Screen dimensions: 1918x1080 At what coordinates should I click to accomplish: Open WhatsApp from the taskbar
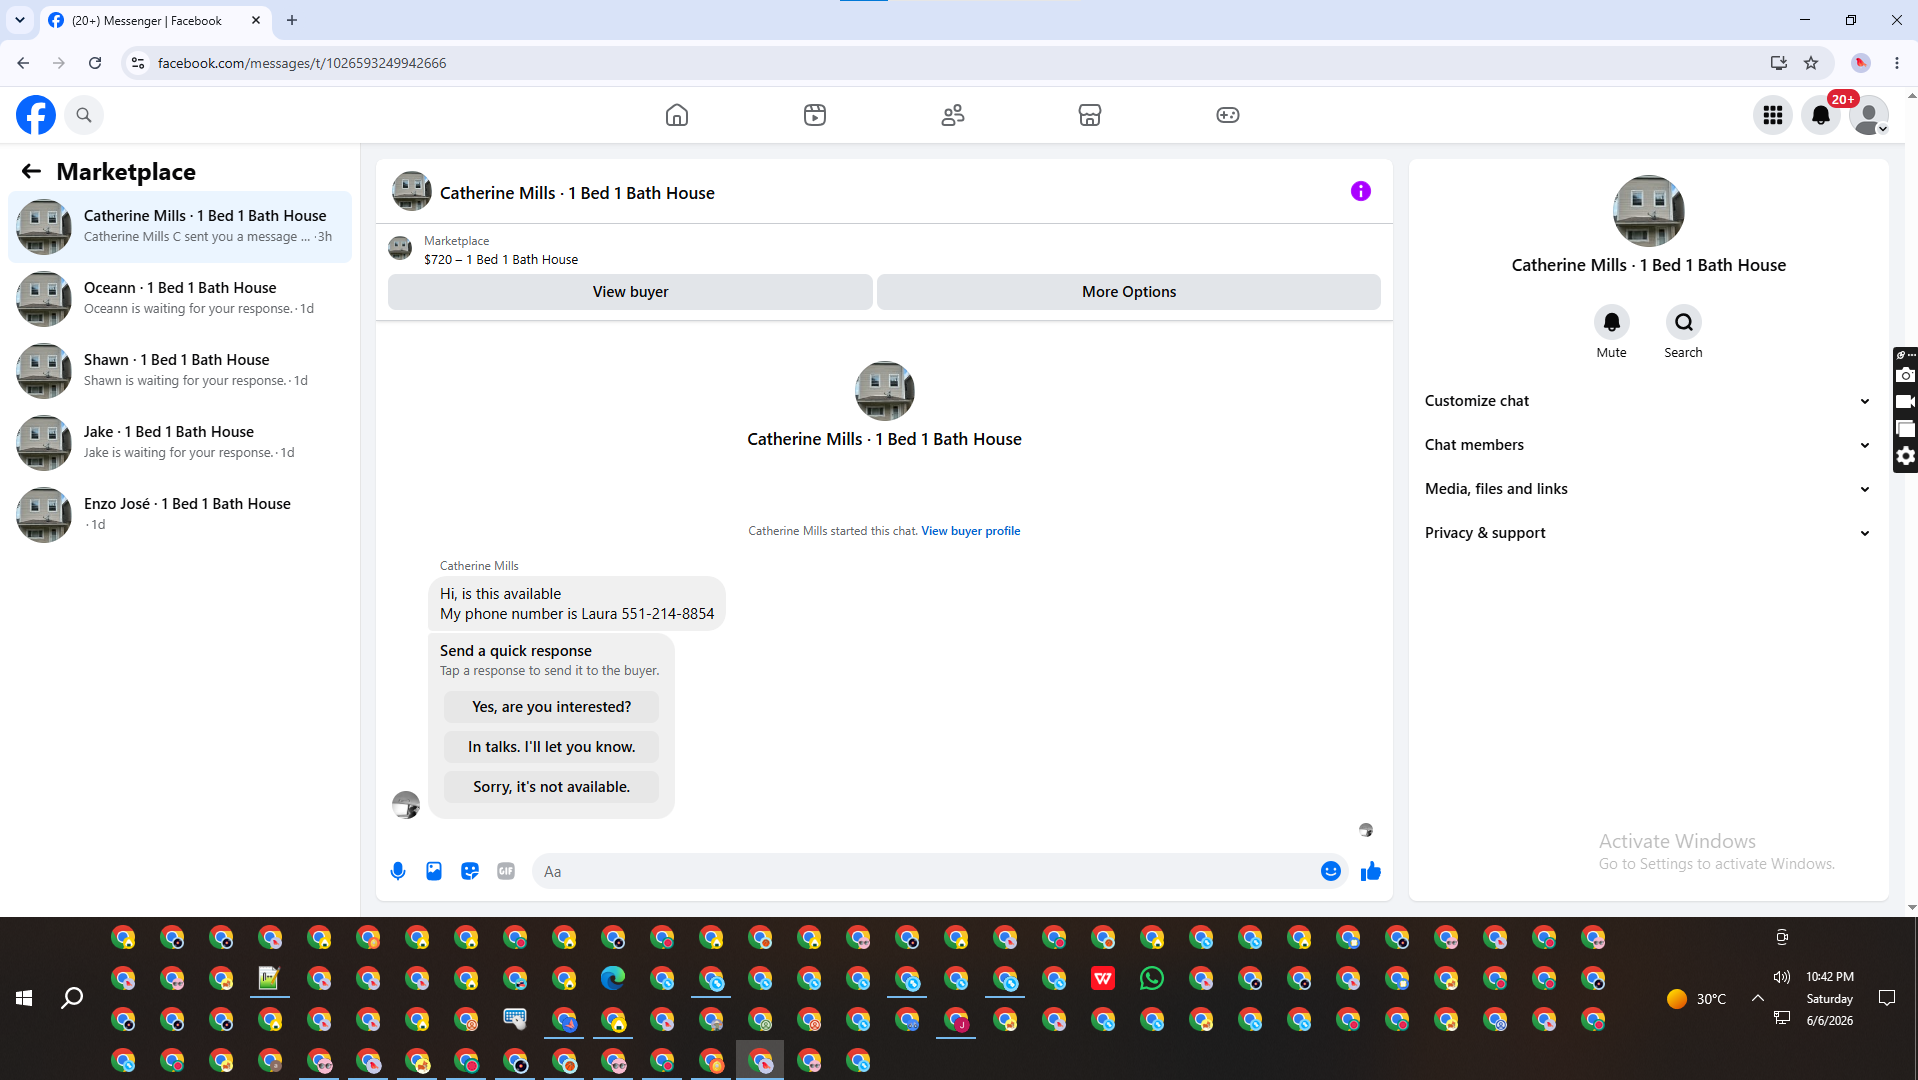click(1152, 978)
